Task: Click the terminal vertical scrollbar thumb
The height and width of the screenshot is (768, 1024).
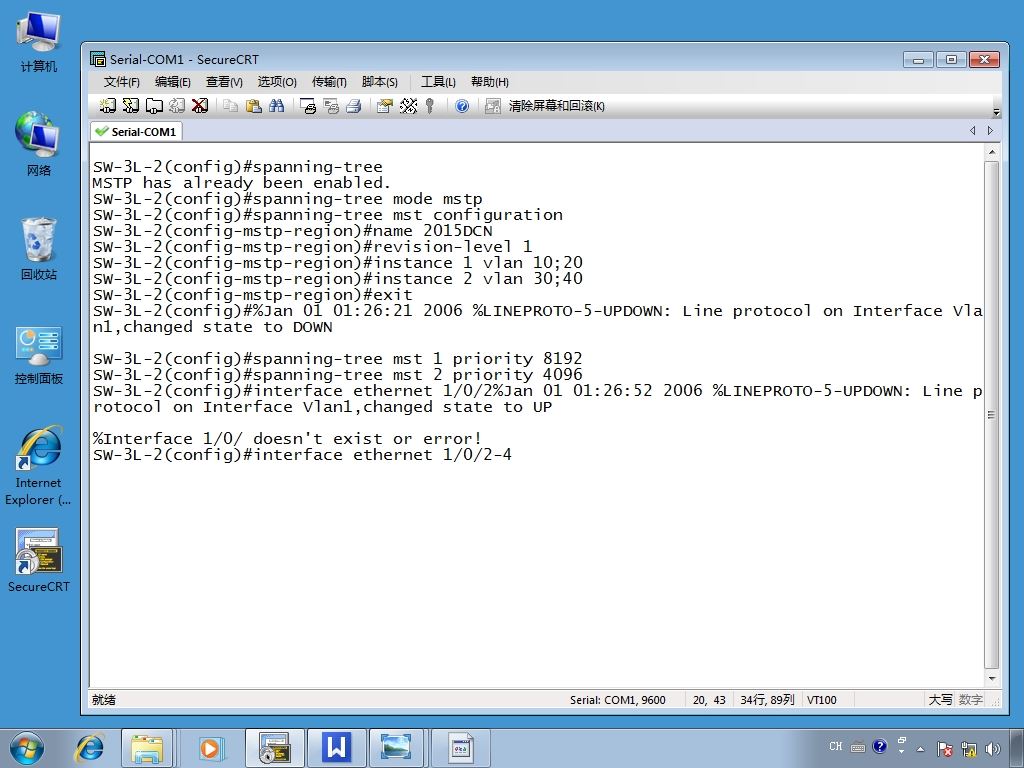Action: 992,415
